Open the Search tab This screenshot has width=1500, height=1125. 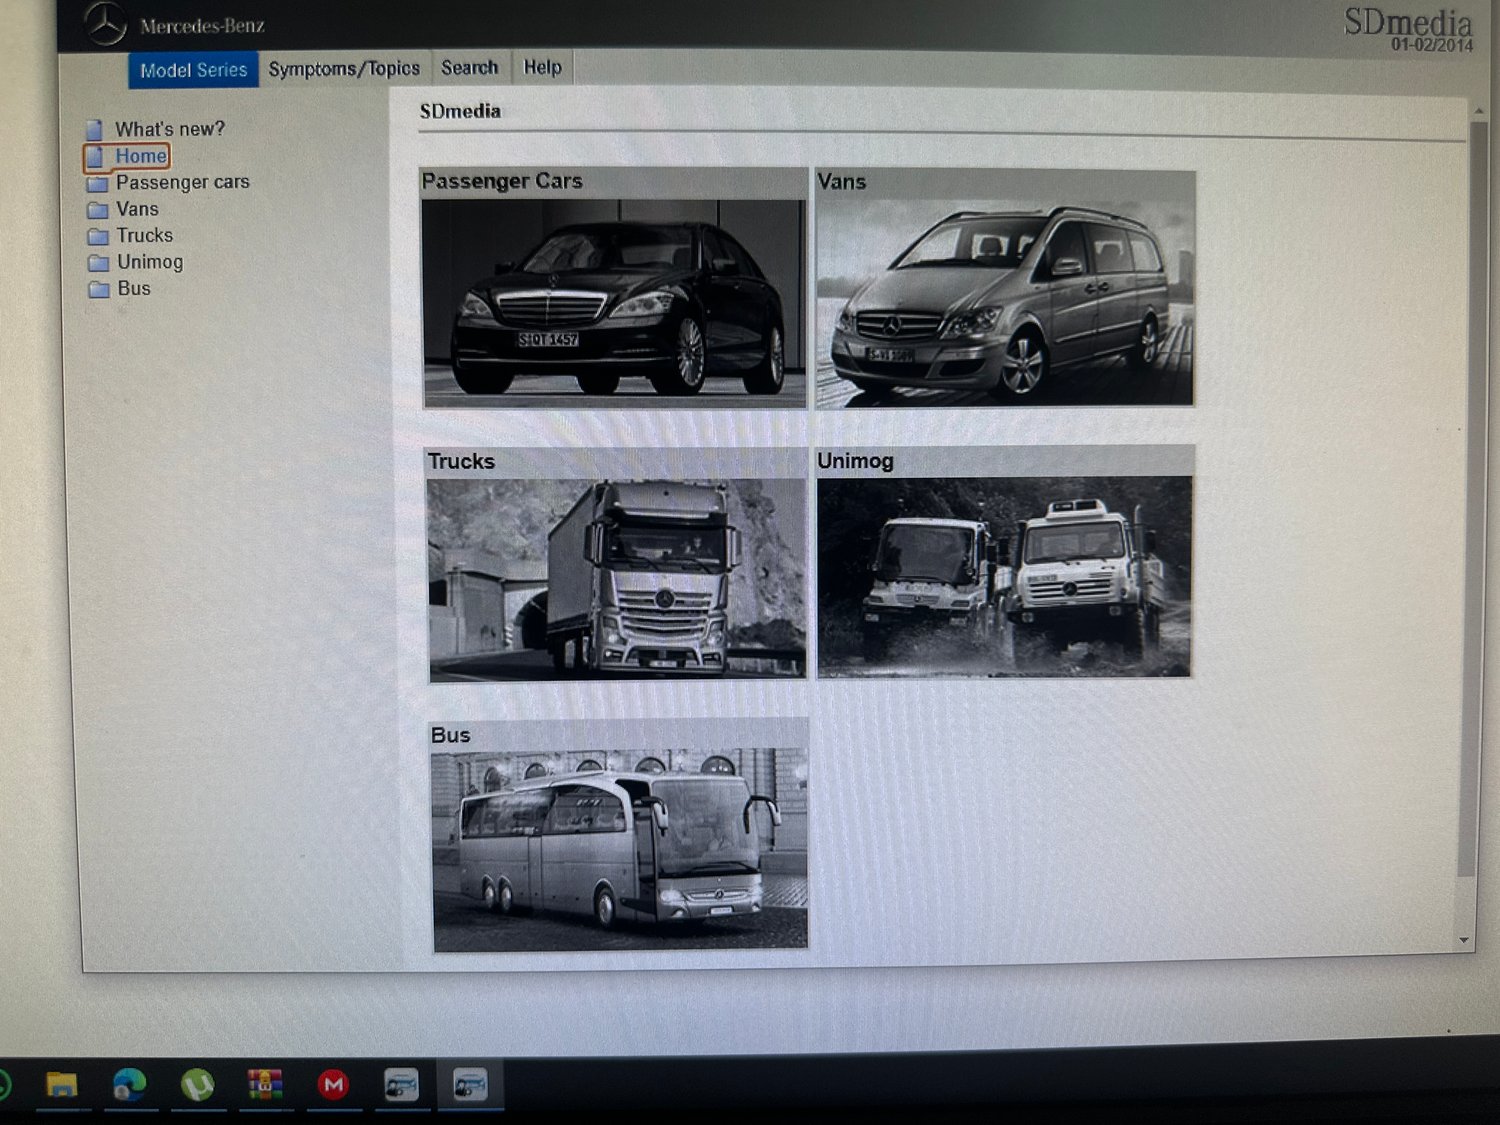[x=469, y=68]
